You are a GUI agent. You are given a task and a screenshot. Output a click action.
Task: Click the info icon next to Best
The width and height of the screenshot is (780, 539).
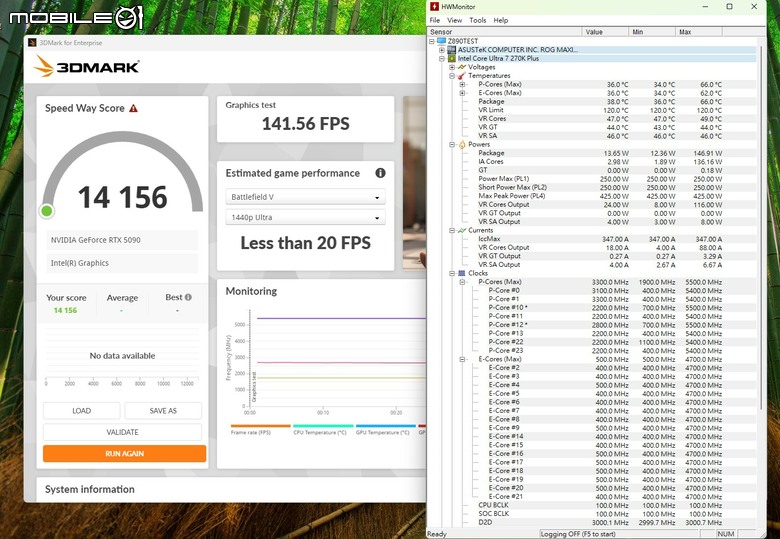pos(188,297)
